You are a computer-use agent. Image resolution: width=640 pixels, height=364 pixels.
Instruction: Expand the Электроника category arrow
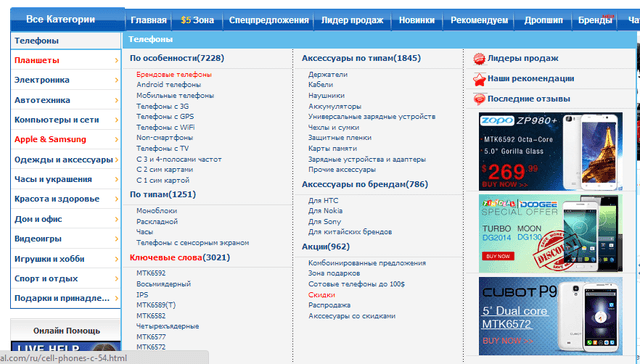(116, 80)
